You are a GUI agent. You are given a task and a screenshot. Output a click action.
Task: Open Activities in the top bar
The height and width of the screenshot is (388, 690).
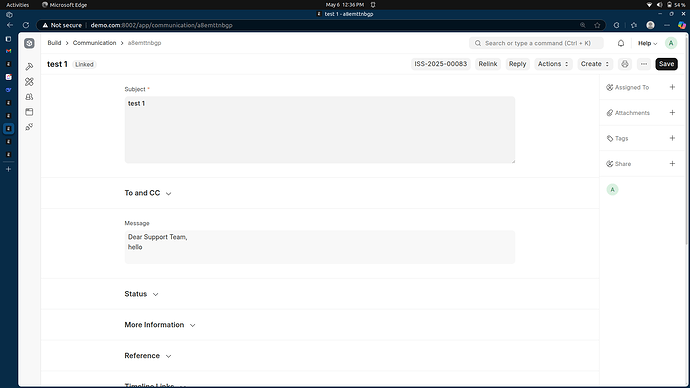(x=17, y=5)
